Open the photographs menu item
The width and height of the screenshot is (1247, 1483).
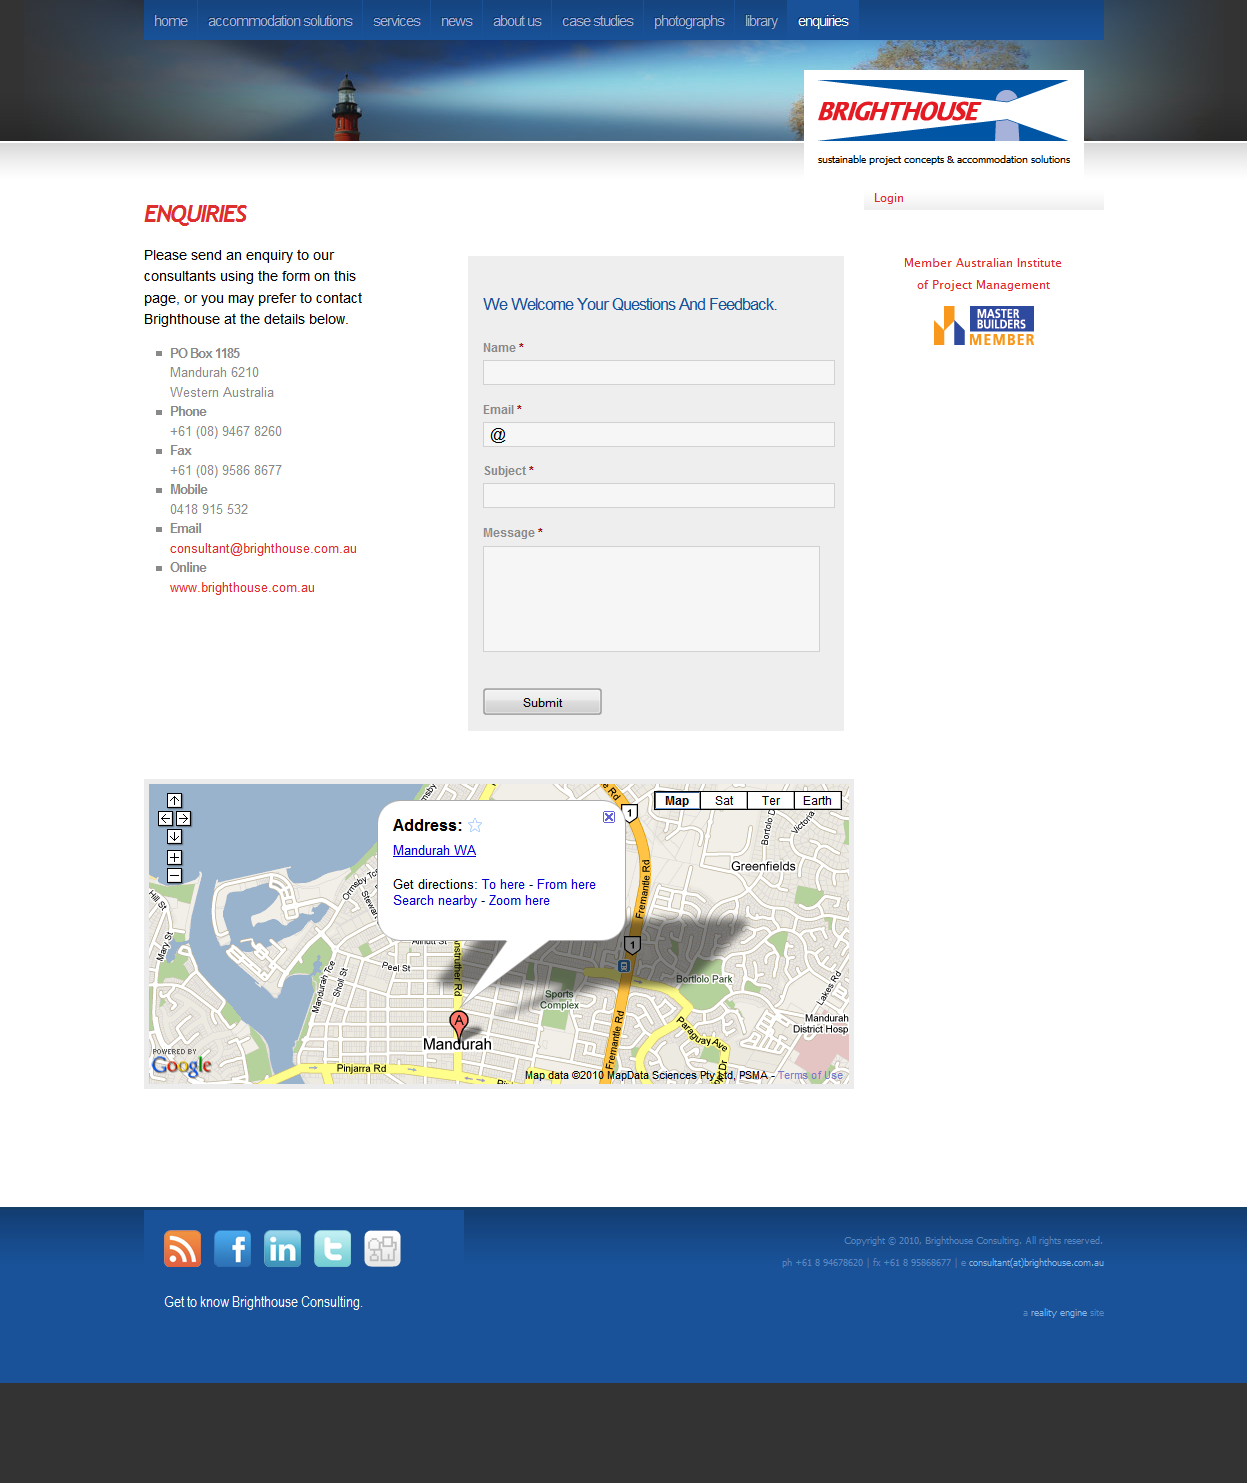pyautogui.click(x=689, y=21)
